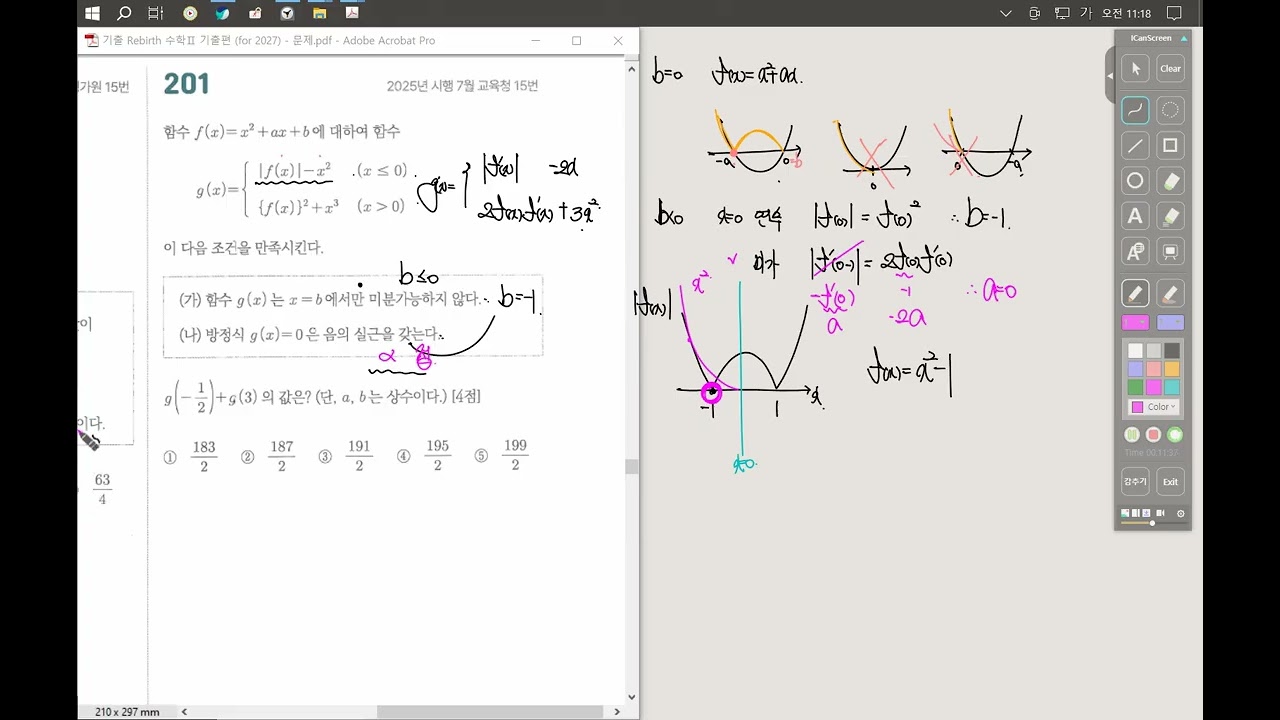
Task: Select the erase-all eraser tool beside text
Action: [1170, 216]
